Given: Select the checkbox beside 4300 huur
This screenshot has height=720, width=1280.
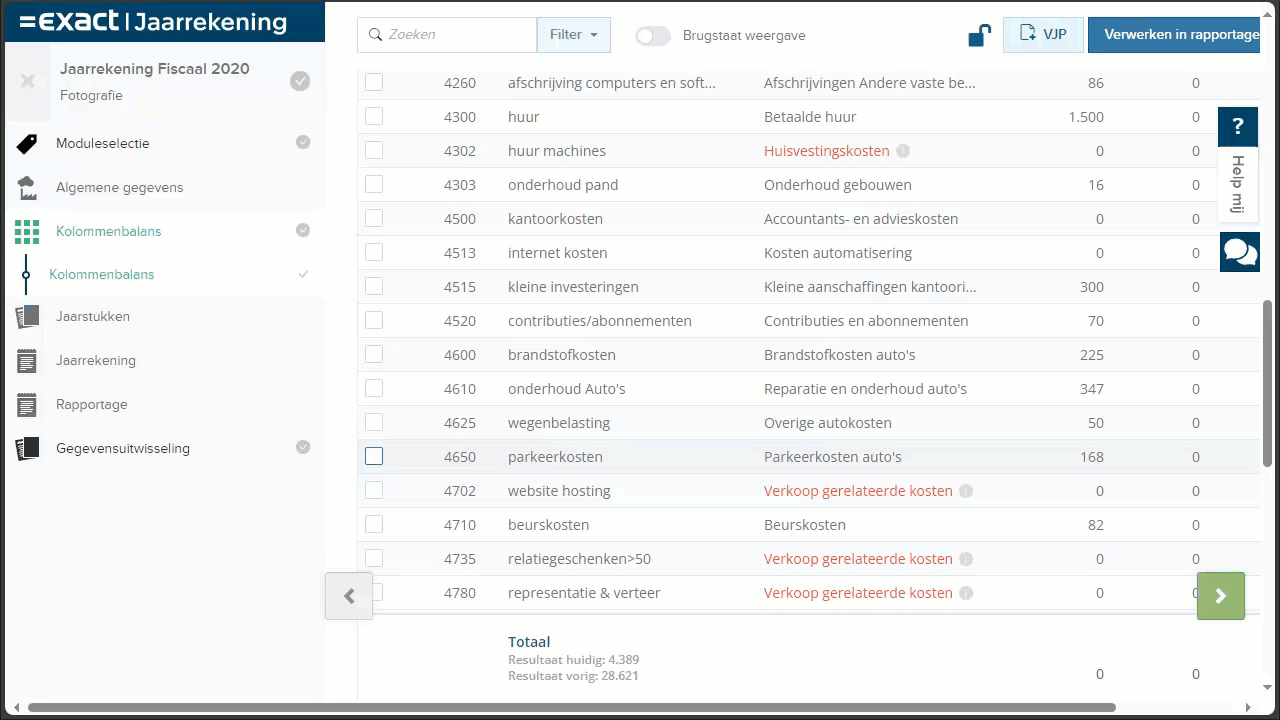Looking at the screenshot, I should coord(374,116).
